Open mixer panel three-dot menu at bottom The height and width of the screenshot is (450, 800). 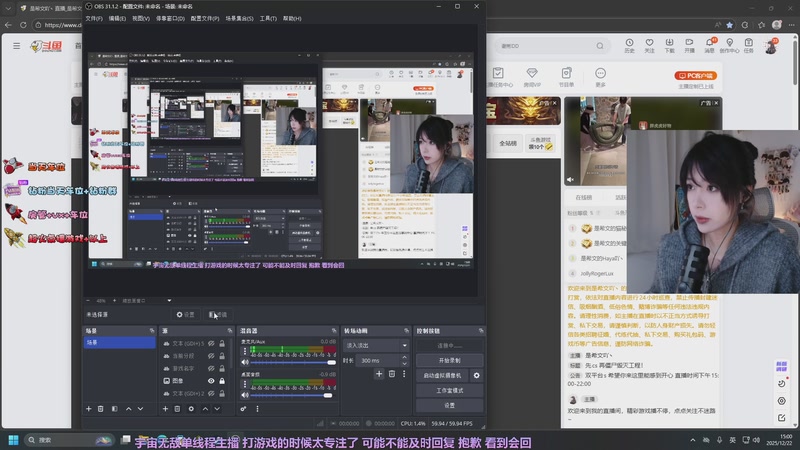(257, 409)
